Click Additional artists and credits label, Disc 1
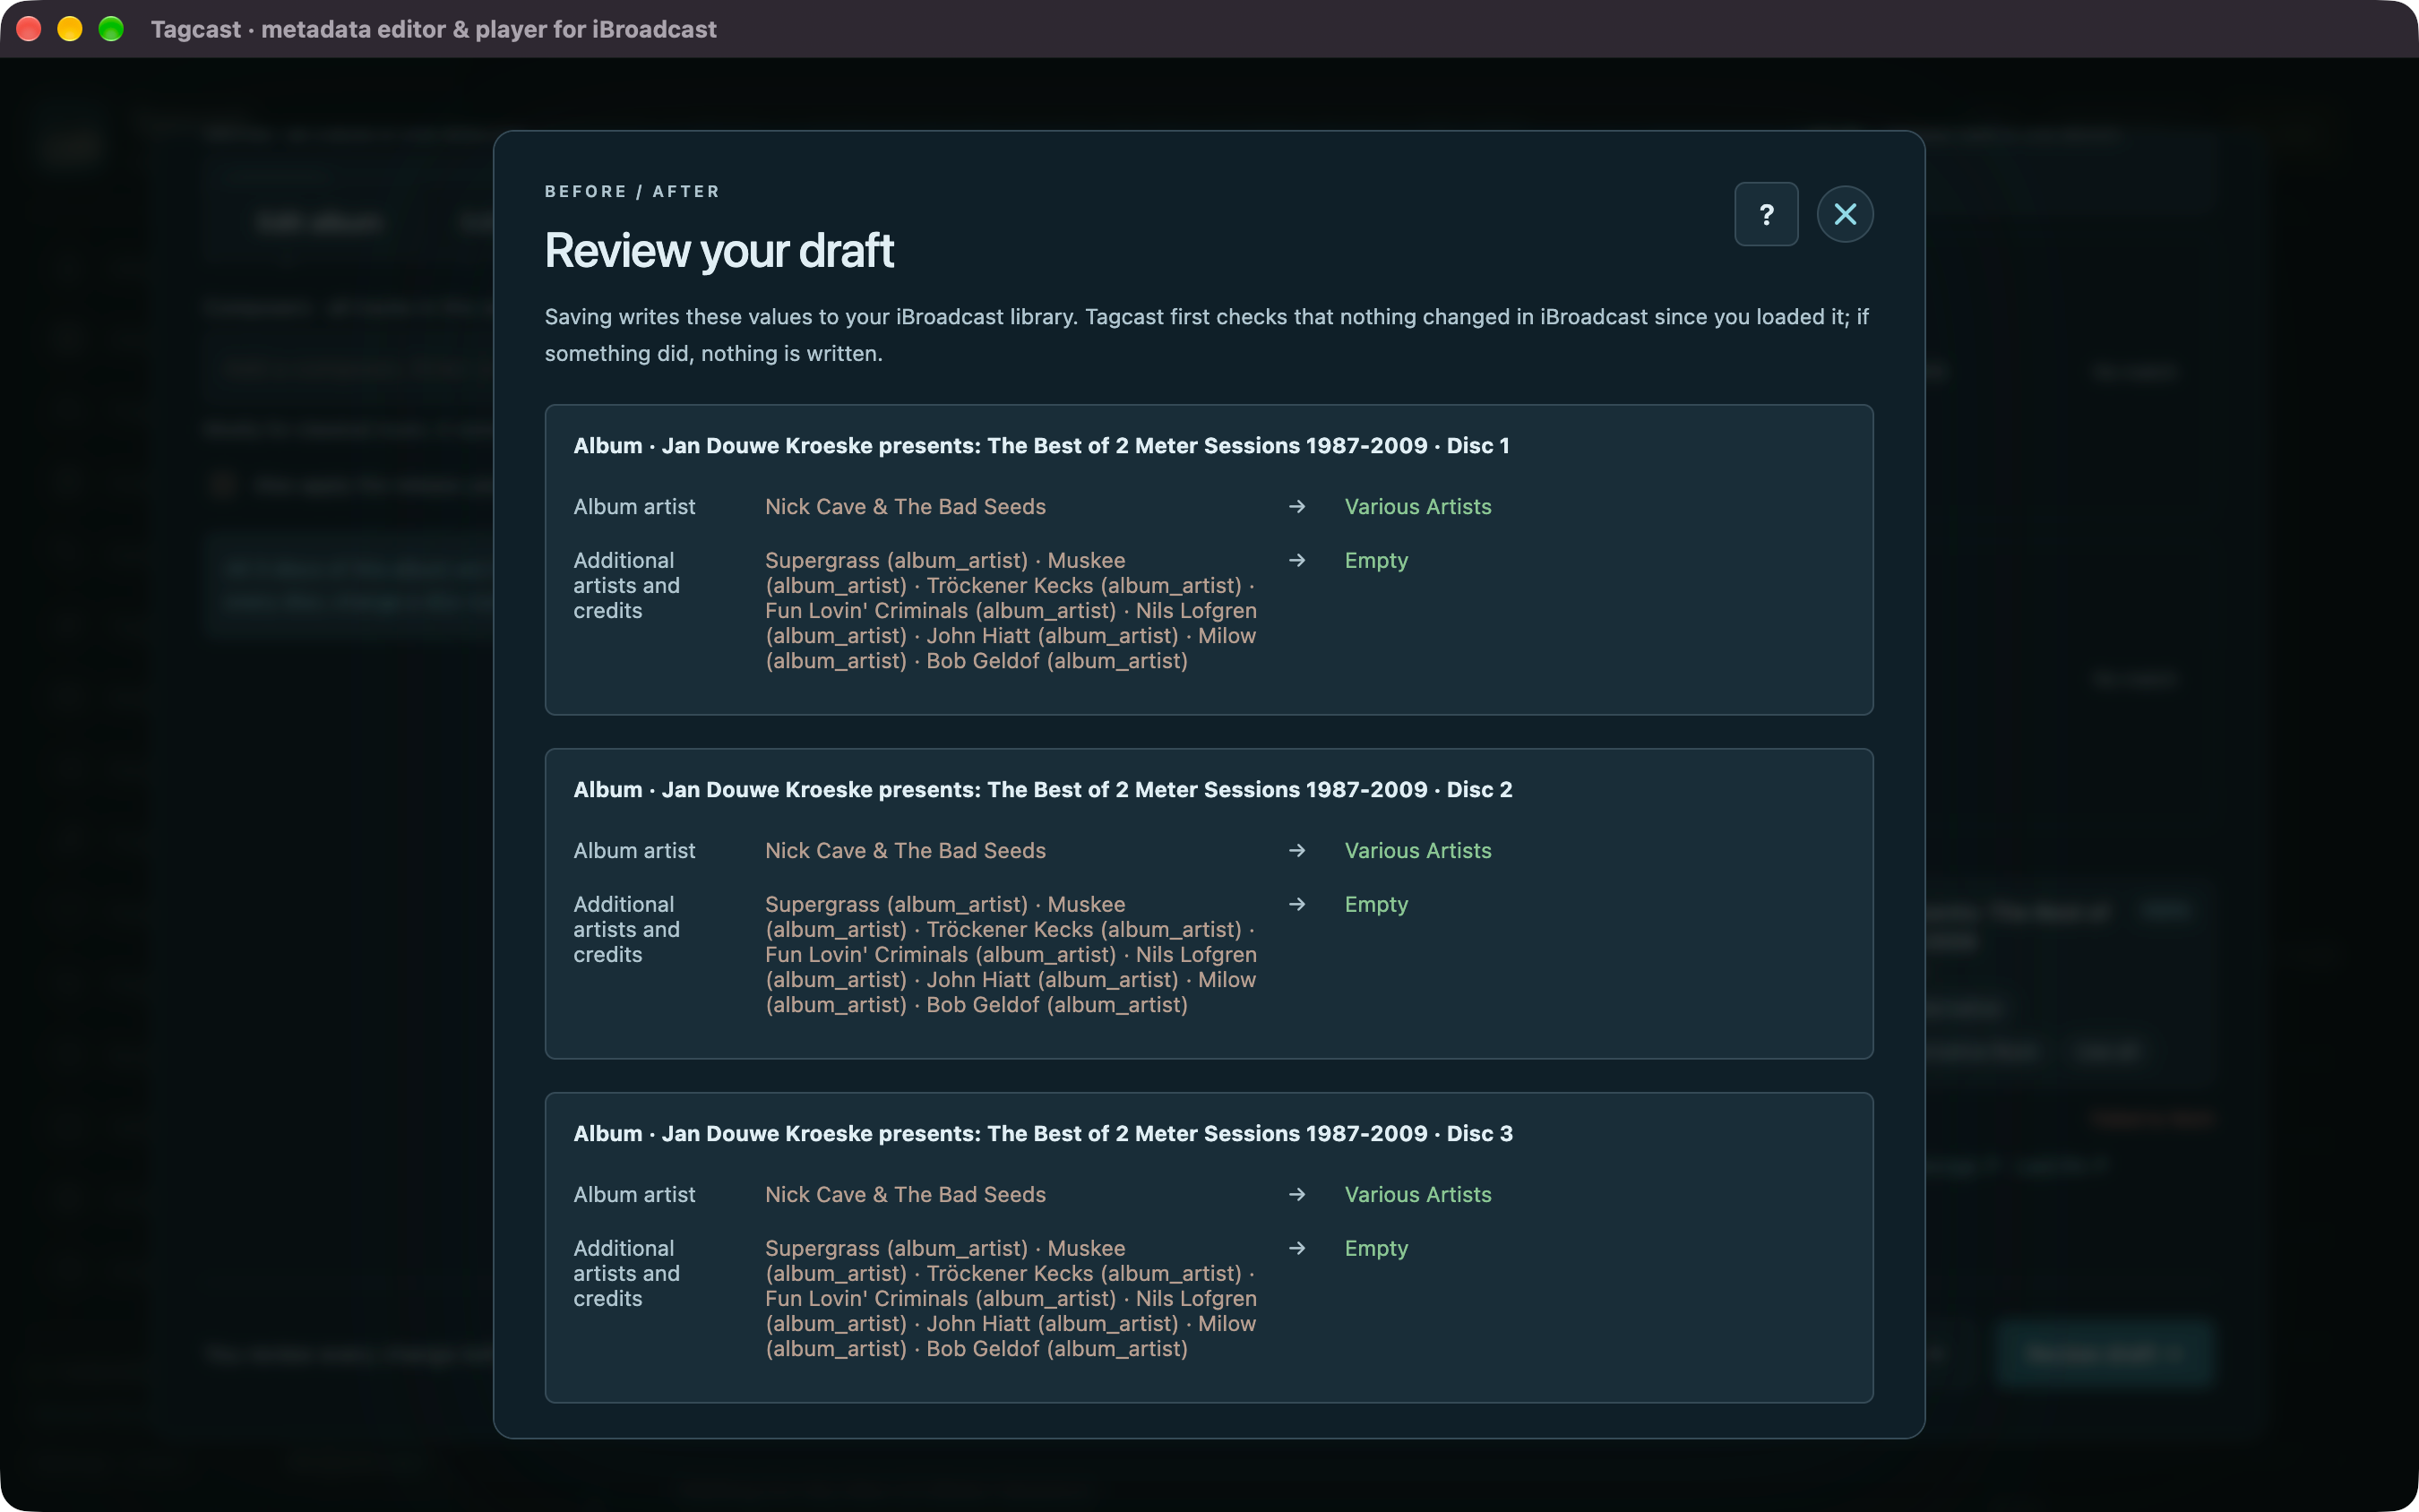The height and width of the screenshot is (1512, 2419). coord(627,586)
